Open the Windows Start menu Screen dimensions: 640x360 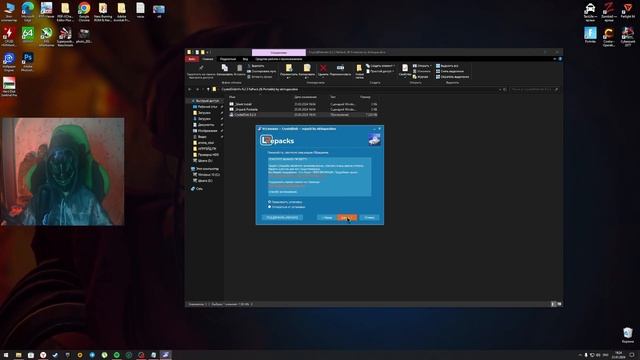[6, 355]
